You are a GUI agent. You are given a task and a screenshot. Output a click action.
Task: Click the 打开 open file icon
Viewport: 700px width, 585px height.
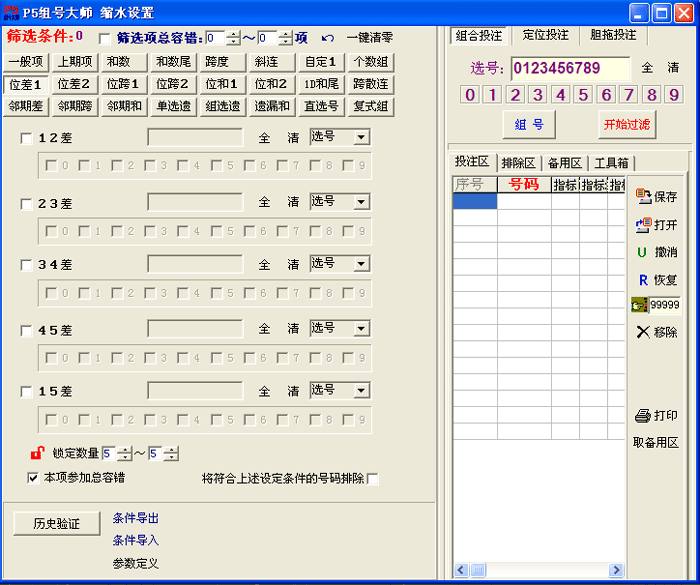(x=643, y=224)
